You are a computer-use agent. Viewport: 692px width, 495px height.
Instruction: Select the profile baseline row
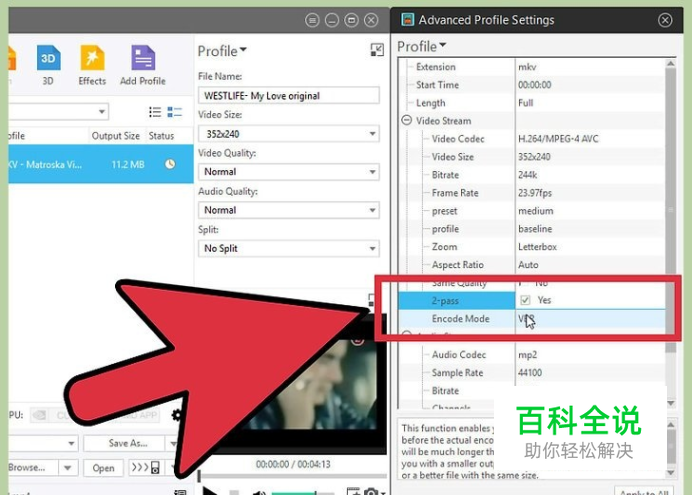coord(532,229)
